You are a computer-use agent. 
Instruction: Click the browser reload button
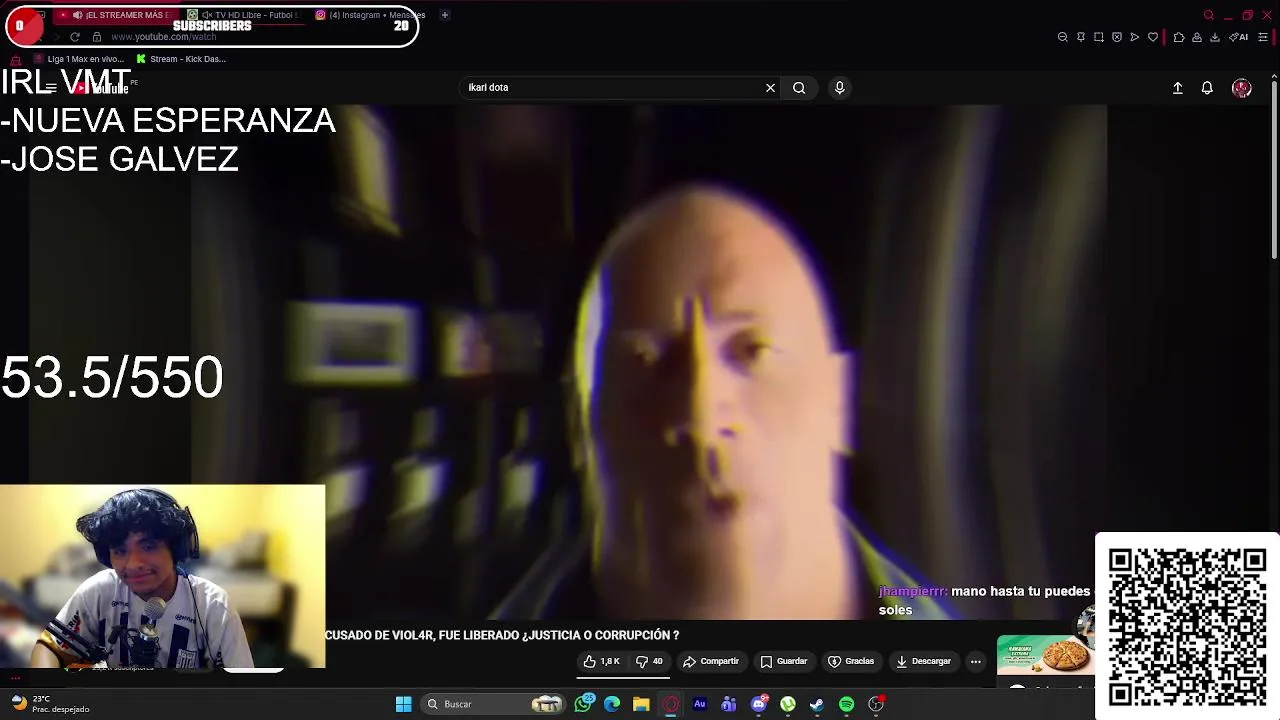(x=74, y=37)
